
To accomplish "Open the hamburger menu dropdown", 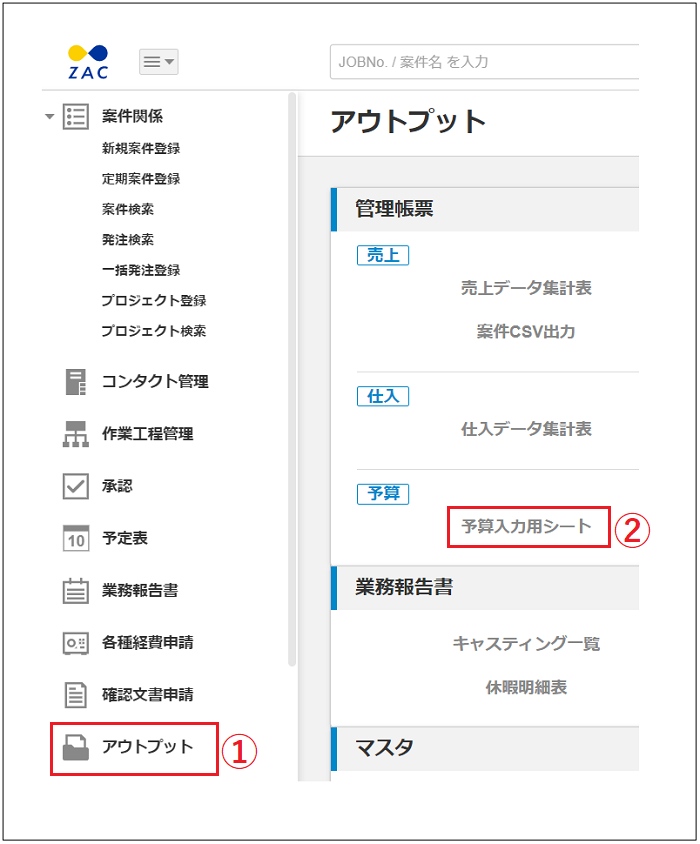I will click(158, 62).
